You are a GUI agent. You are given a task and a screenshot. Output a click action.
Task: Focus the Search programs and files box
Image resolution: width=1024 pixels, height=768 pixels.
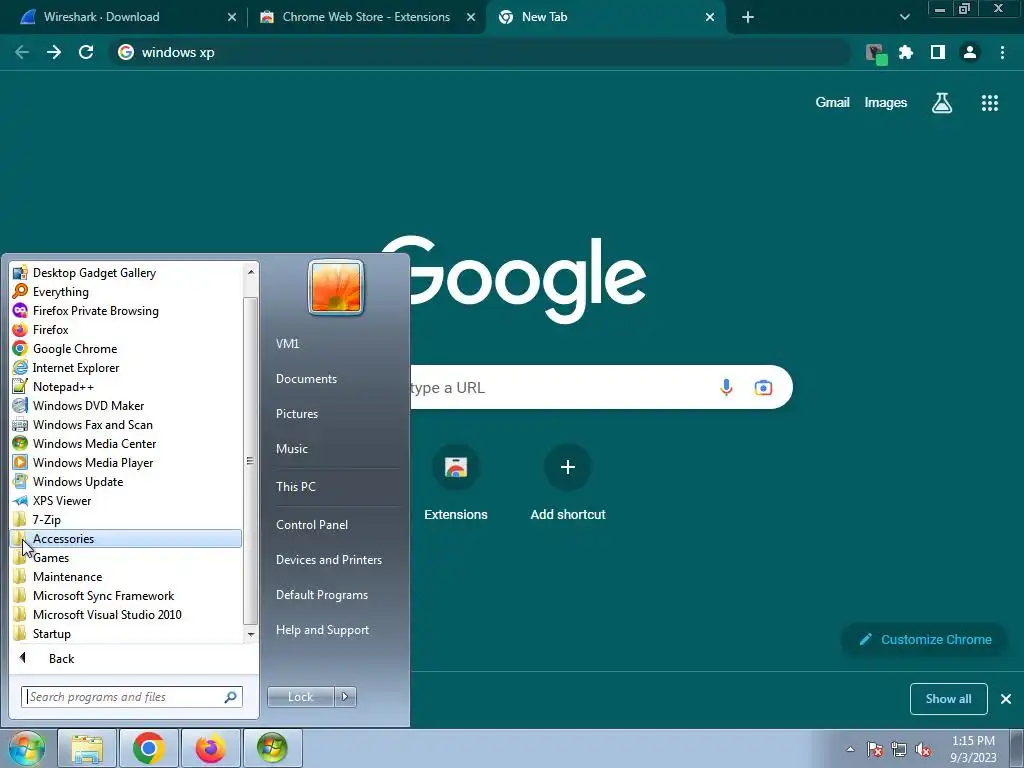131,697
